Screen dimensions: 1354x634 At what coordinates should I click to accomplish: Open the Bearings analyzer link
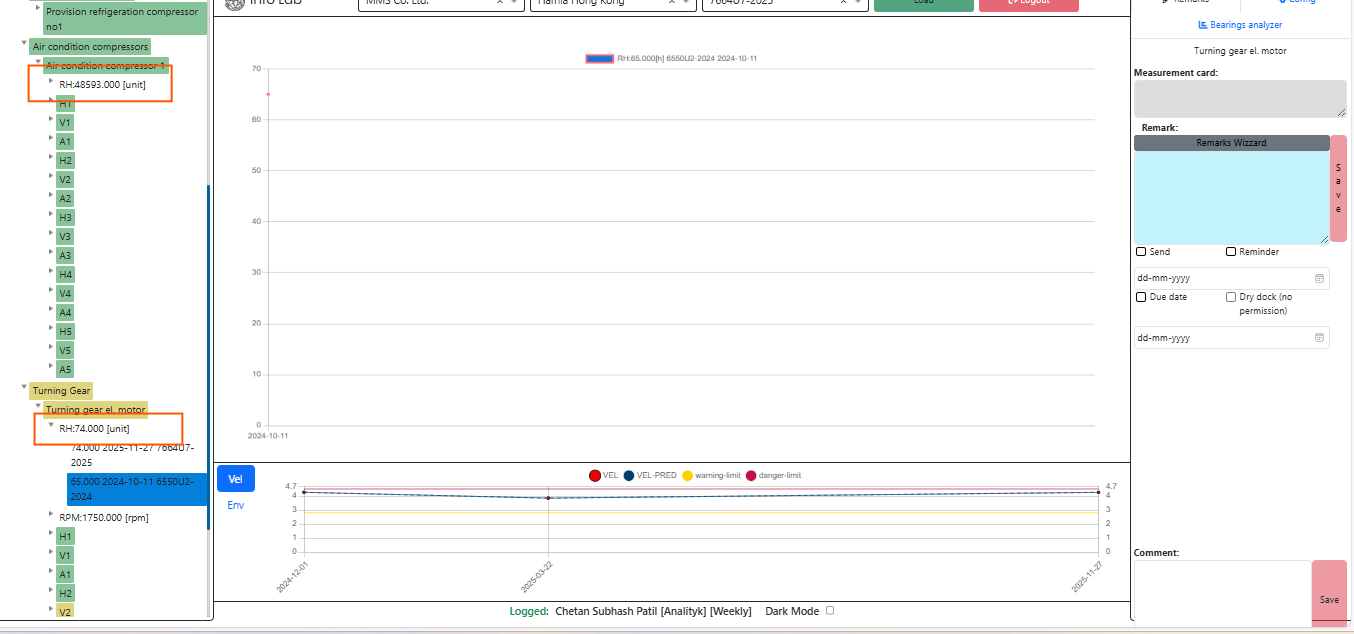click(1240, 25)
